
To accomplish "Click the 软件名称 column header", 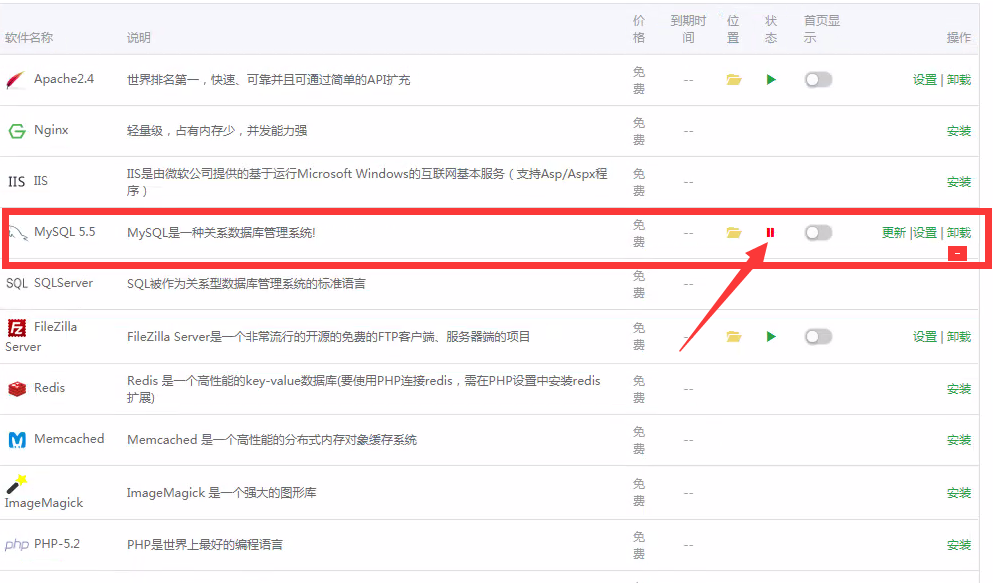I will 29,38.
